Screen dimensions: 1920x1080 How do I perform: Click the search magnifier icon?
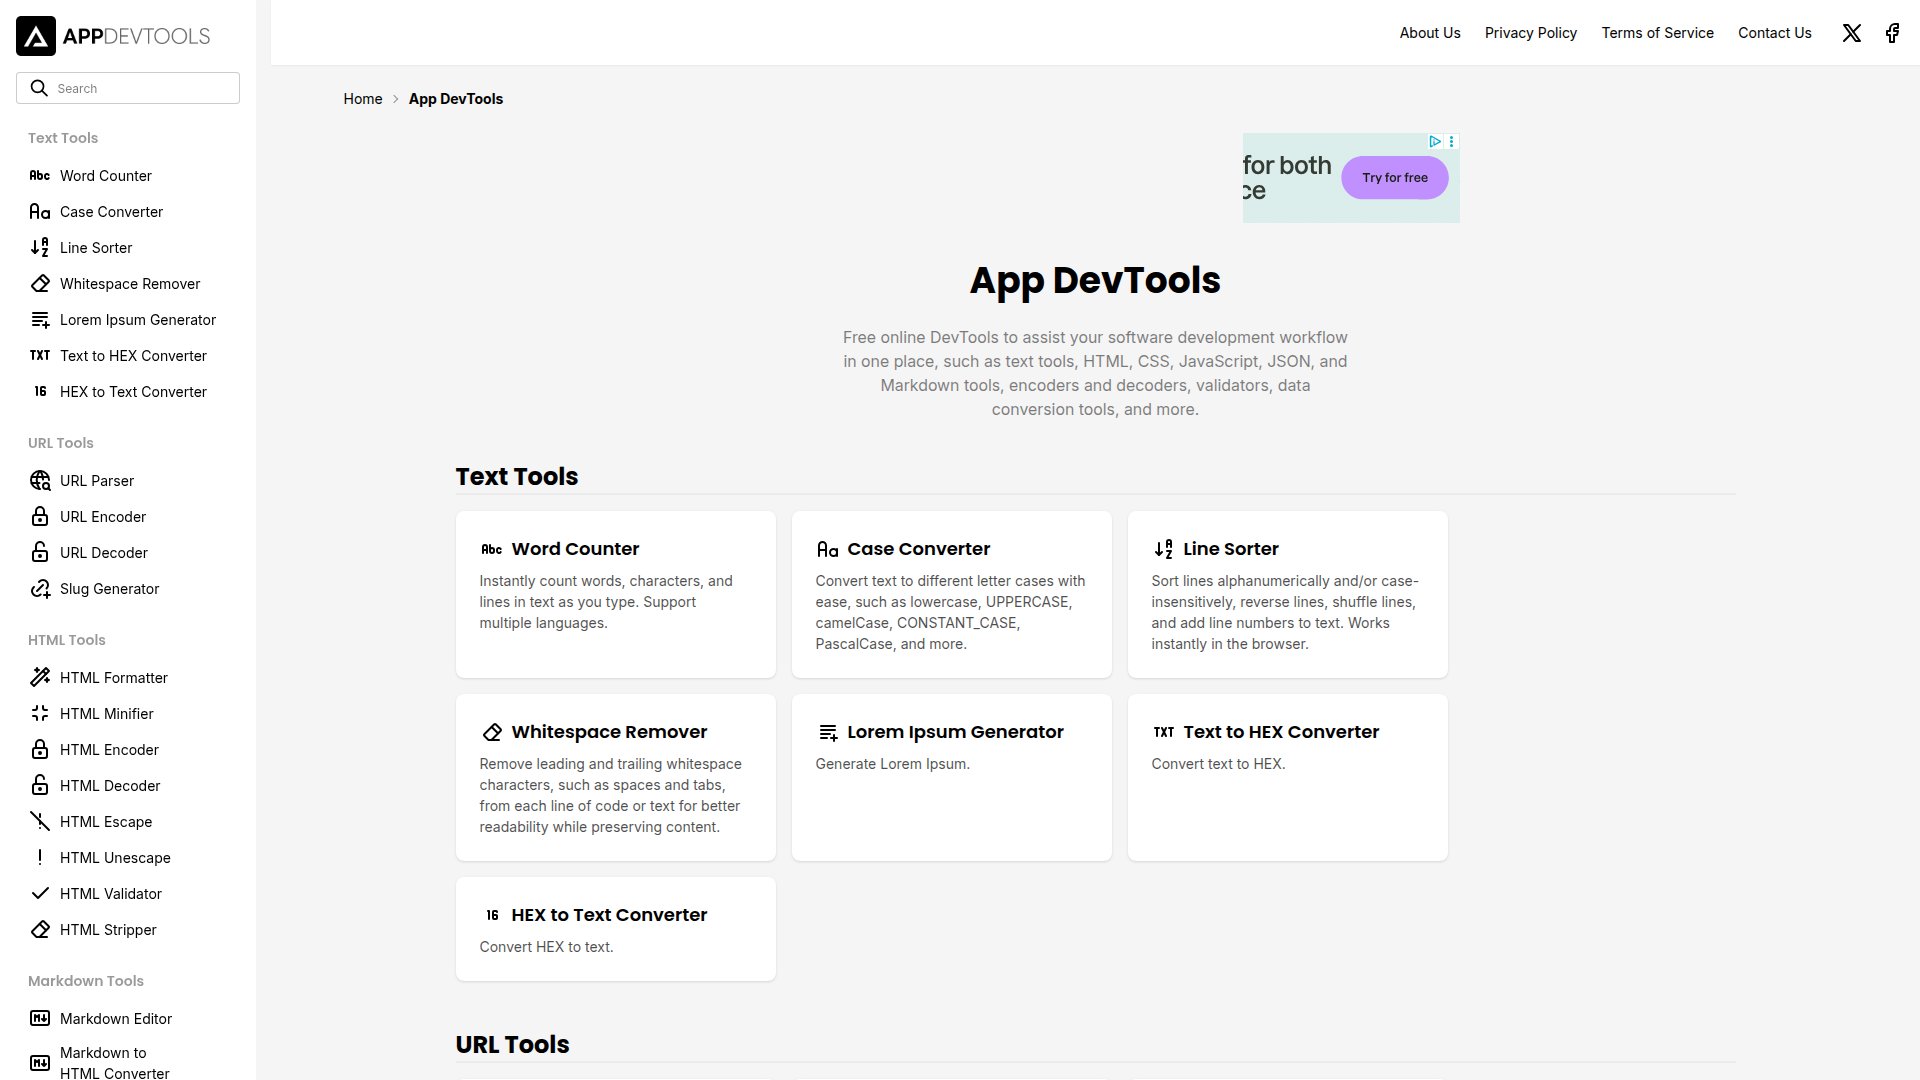tap(39, 88)
